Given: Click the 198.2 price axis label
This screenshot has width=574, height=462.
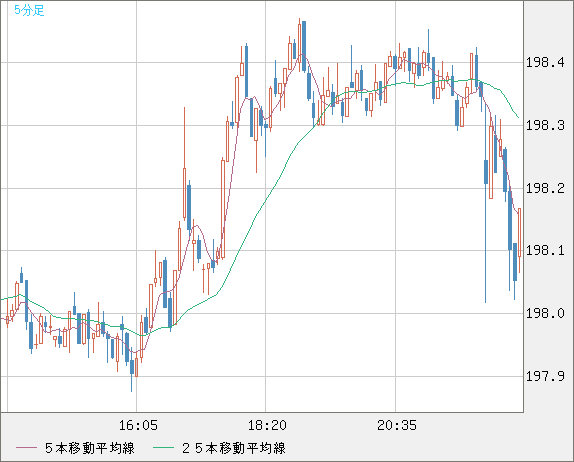Looking at the screenshot, I should [x=545, y=188].
